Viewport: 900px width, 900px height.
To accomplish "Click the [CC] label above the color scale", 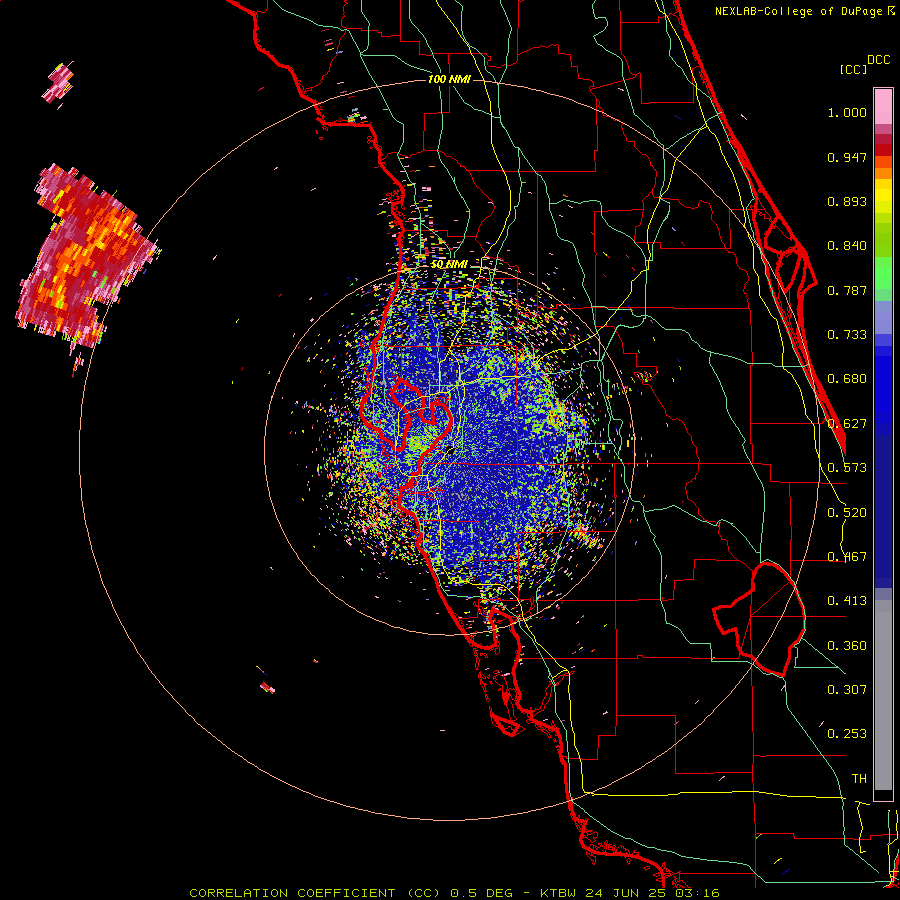I will click(853, 69).
